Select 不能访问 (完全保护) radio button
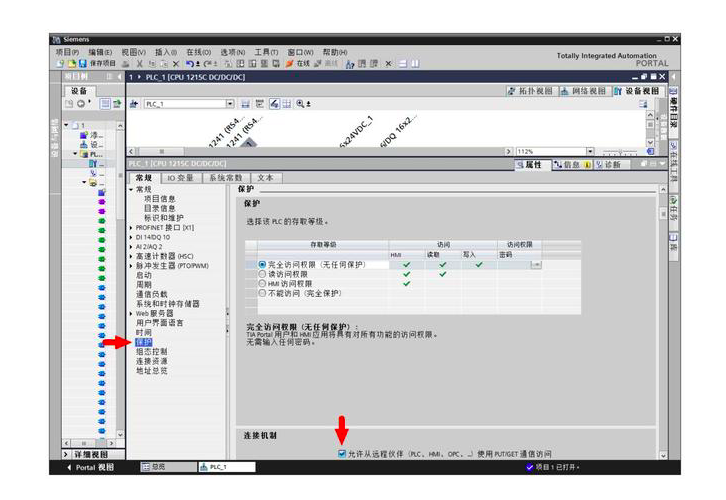This screenshot has height=500, width=726. pos(262,293)
